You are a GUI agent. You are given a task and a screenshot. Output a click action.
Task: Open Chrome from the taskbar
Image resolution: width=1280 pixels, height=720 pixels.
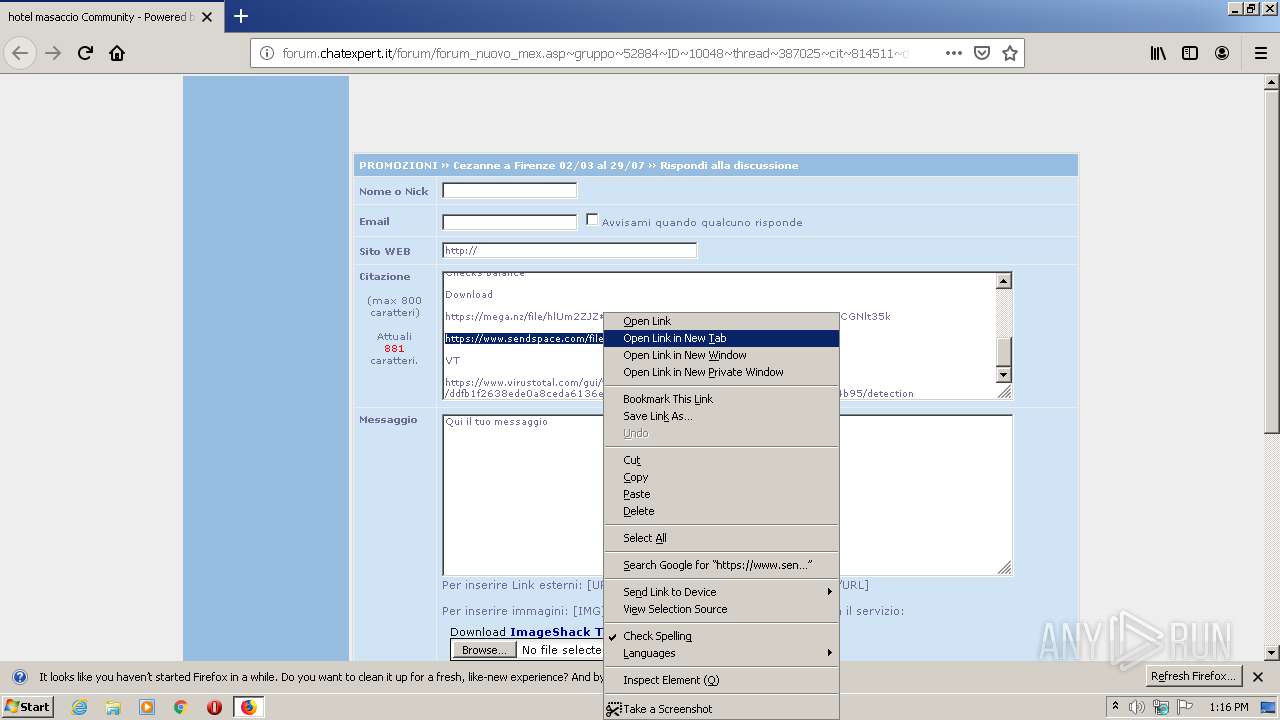180,707
